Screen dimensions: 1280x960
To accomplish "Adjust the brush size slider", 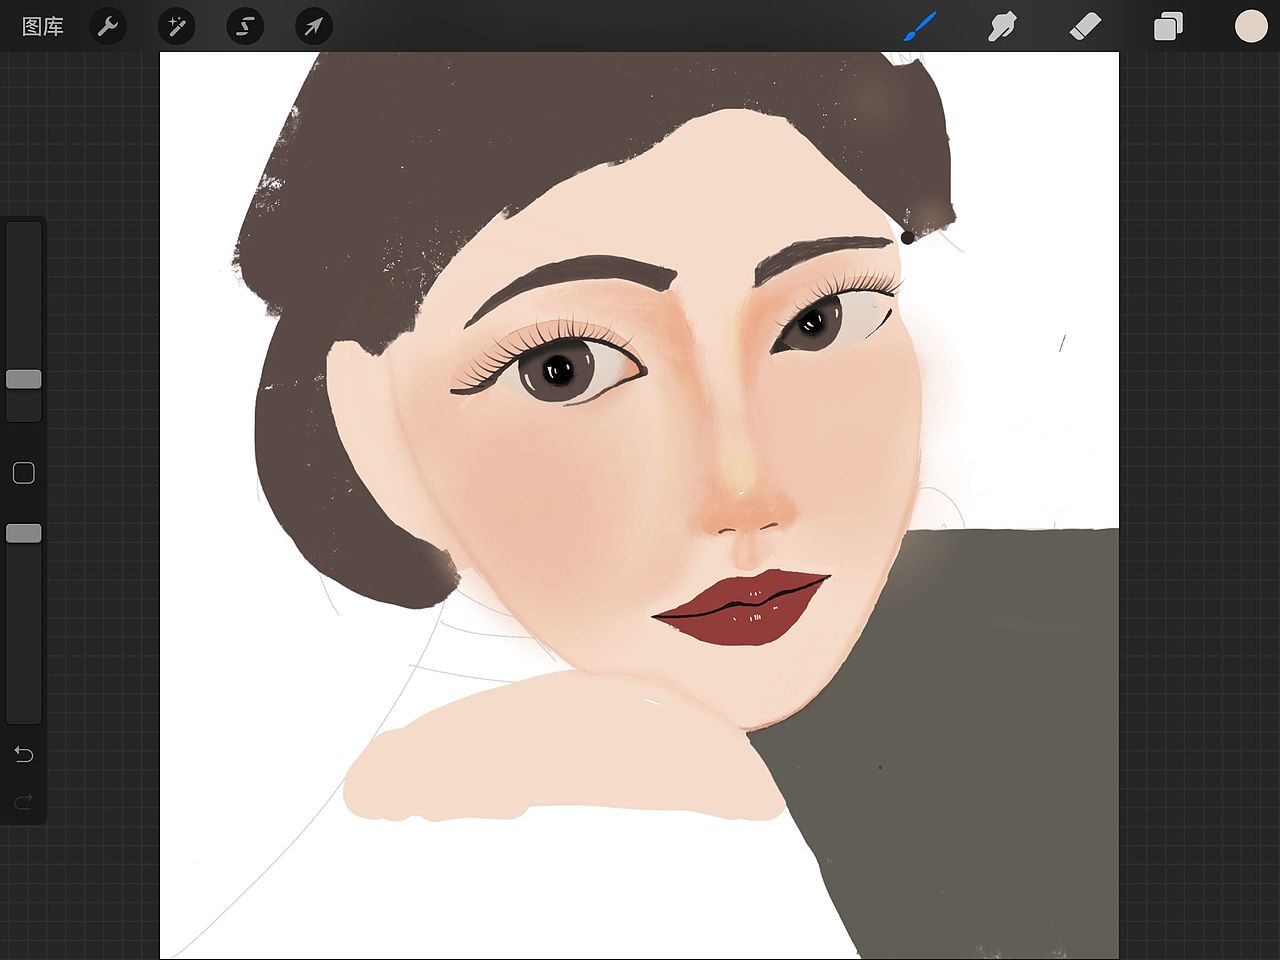I will click(24, 380).
